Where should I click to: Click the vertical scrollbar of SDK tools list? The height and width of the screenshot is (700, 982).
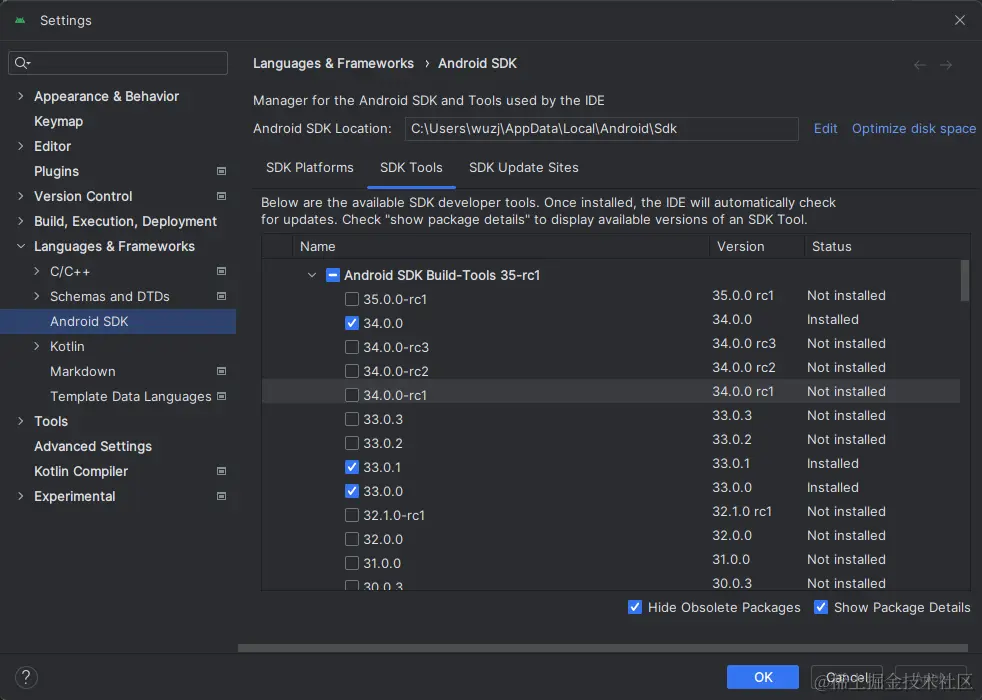click(x=964, y=281)
